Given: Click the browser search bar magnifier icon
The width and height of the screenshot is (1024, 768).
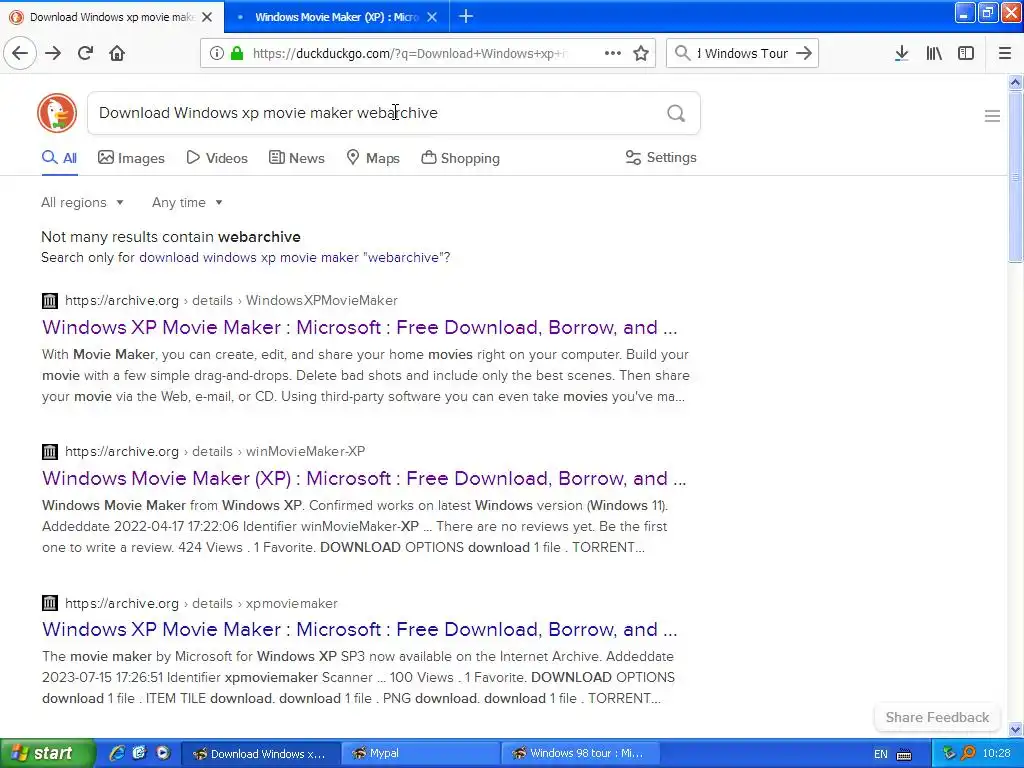Looking at the screenshot, I should [x=682, y=53].
